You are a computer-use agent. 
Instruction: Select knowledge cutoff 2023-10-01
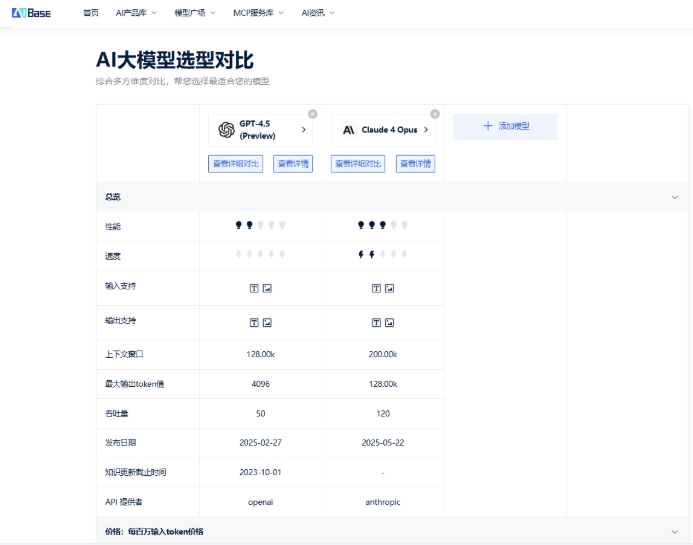tap(261, 473)
